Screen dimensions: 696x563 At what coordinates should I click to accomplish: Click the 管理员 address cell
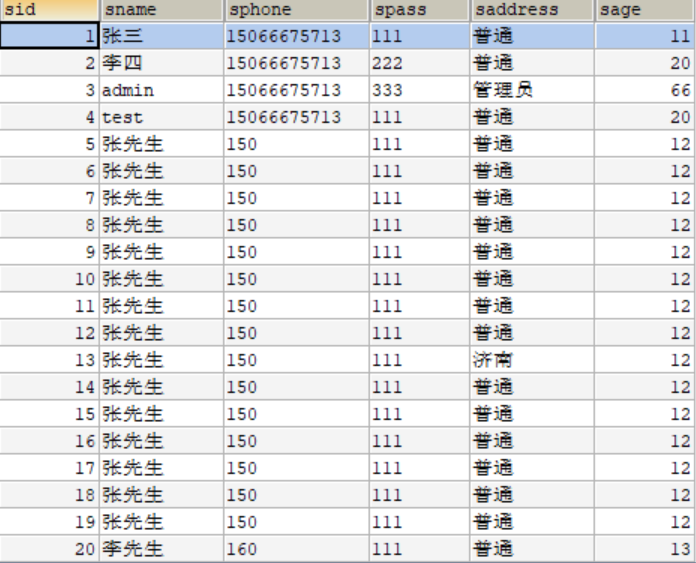(x=532, y=90)
